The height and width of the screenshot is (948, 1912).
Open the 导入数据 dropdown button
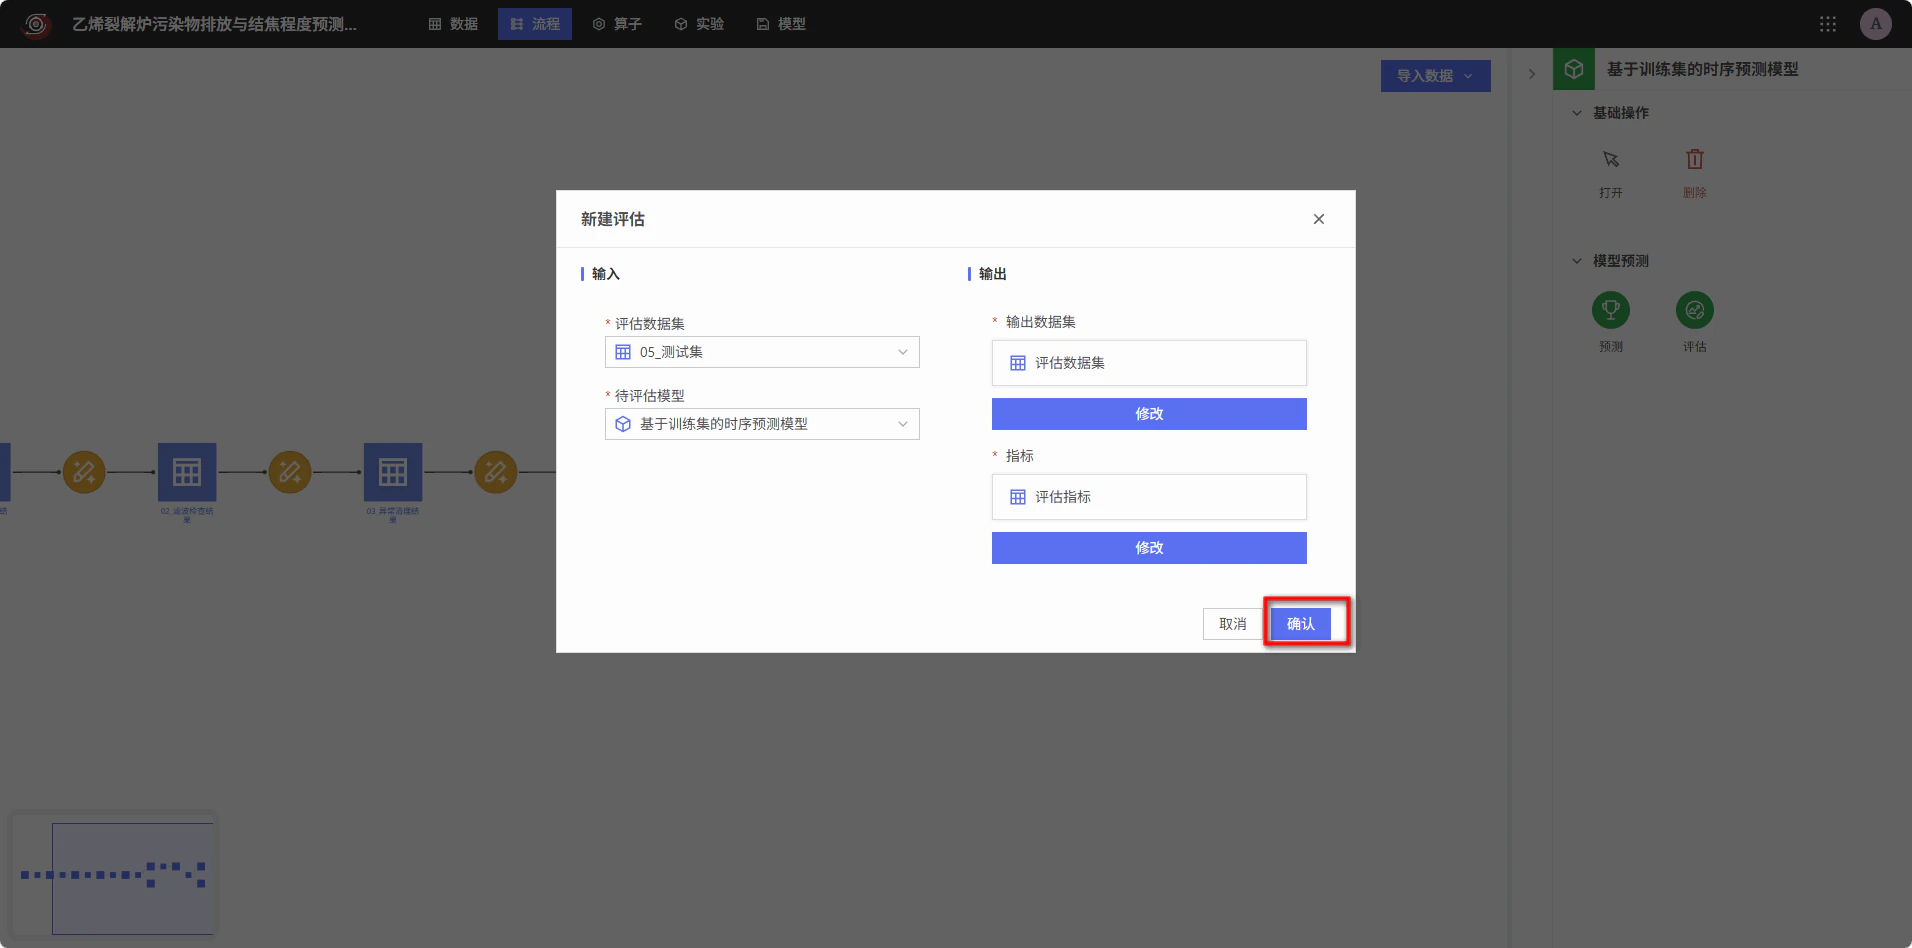coord(1436,76)
